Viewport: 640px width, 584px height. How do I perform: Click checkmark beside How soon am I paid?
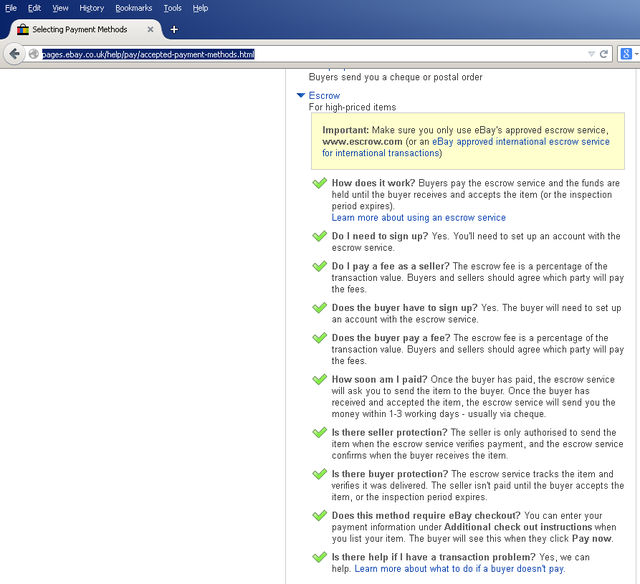coord(320,379)
